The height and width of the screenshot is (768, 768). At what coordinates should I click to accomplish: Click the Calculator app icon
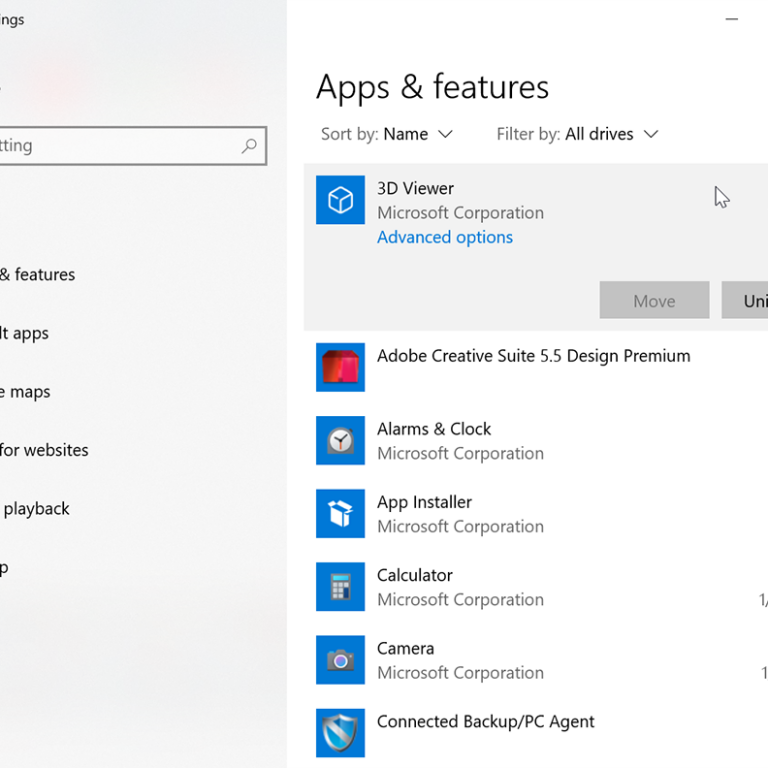(x=340, y=586)
